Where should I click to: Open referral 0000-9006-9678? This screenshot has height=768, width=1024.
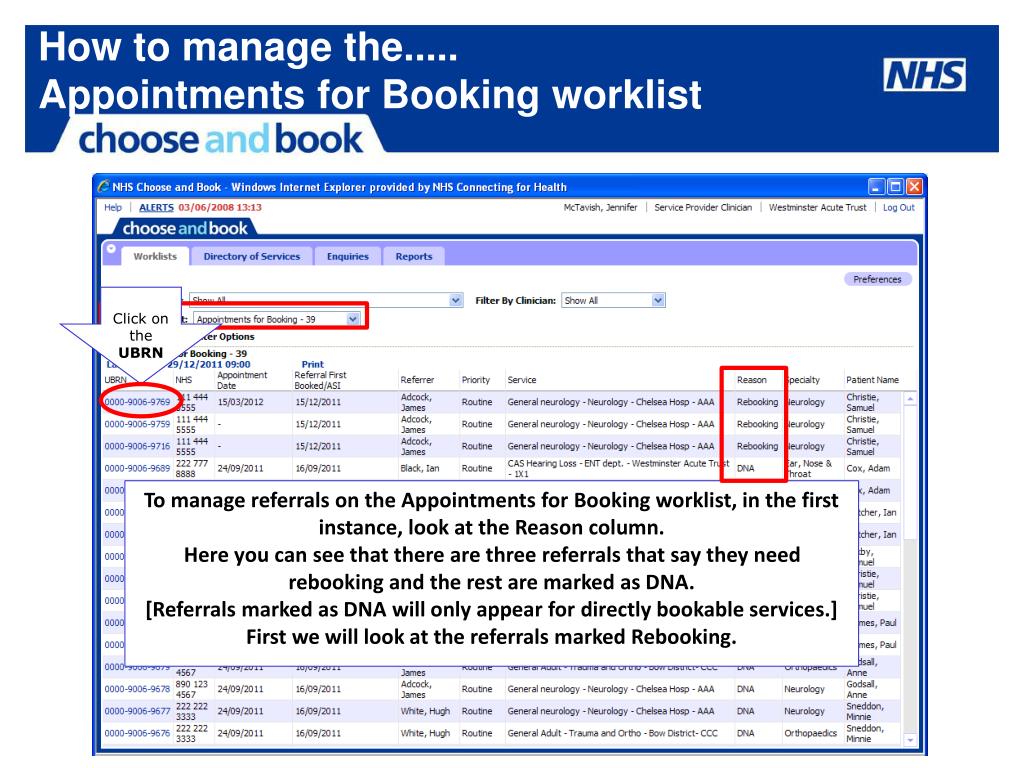[137, 689]
